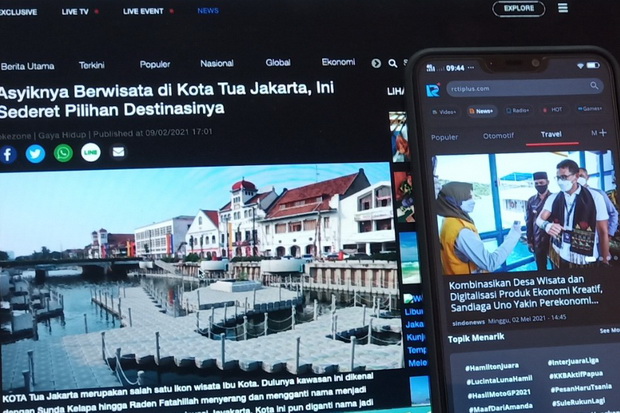Viewport: 620px width, 413px height.
Task: Share article via LINE icon
Action: pyautogui.click(x=91, y=152)
